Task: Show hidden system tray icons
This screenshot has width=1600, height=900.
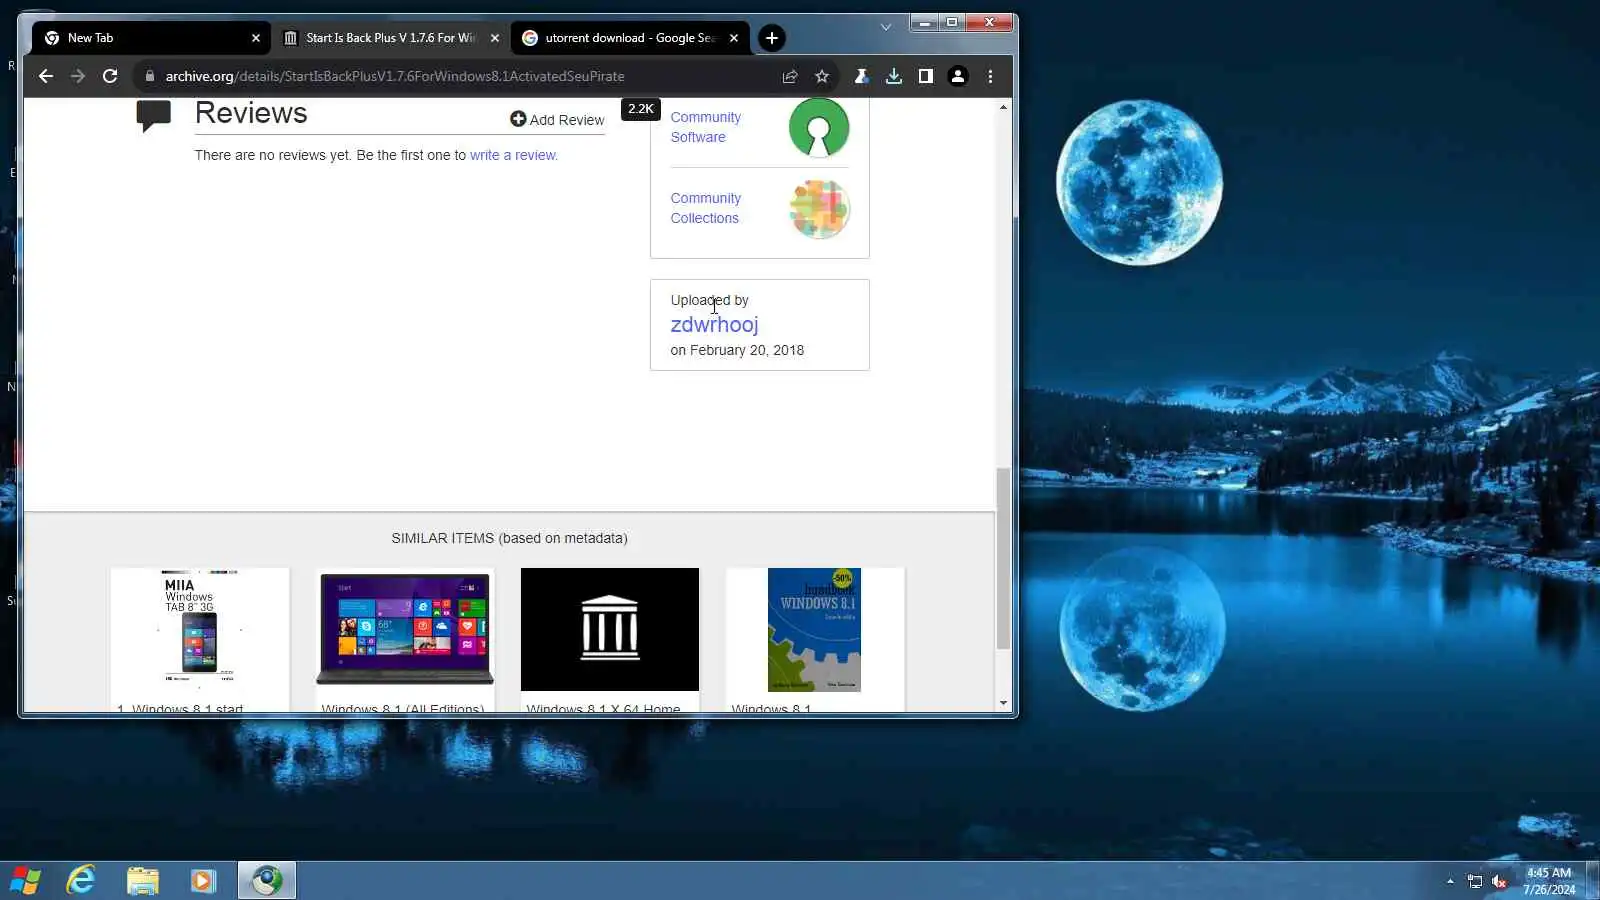Action: [1450, 881]
